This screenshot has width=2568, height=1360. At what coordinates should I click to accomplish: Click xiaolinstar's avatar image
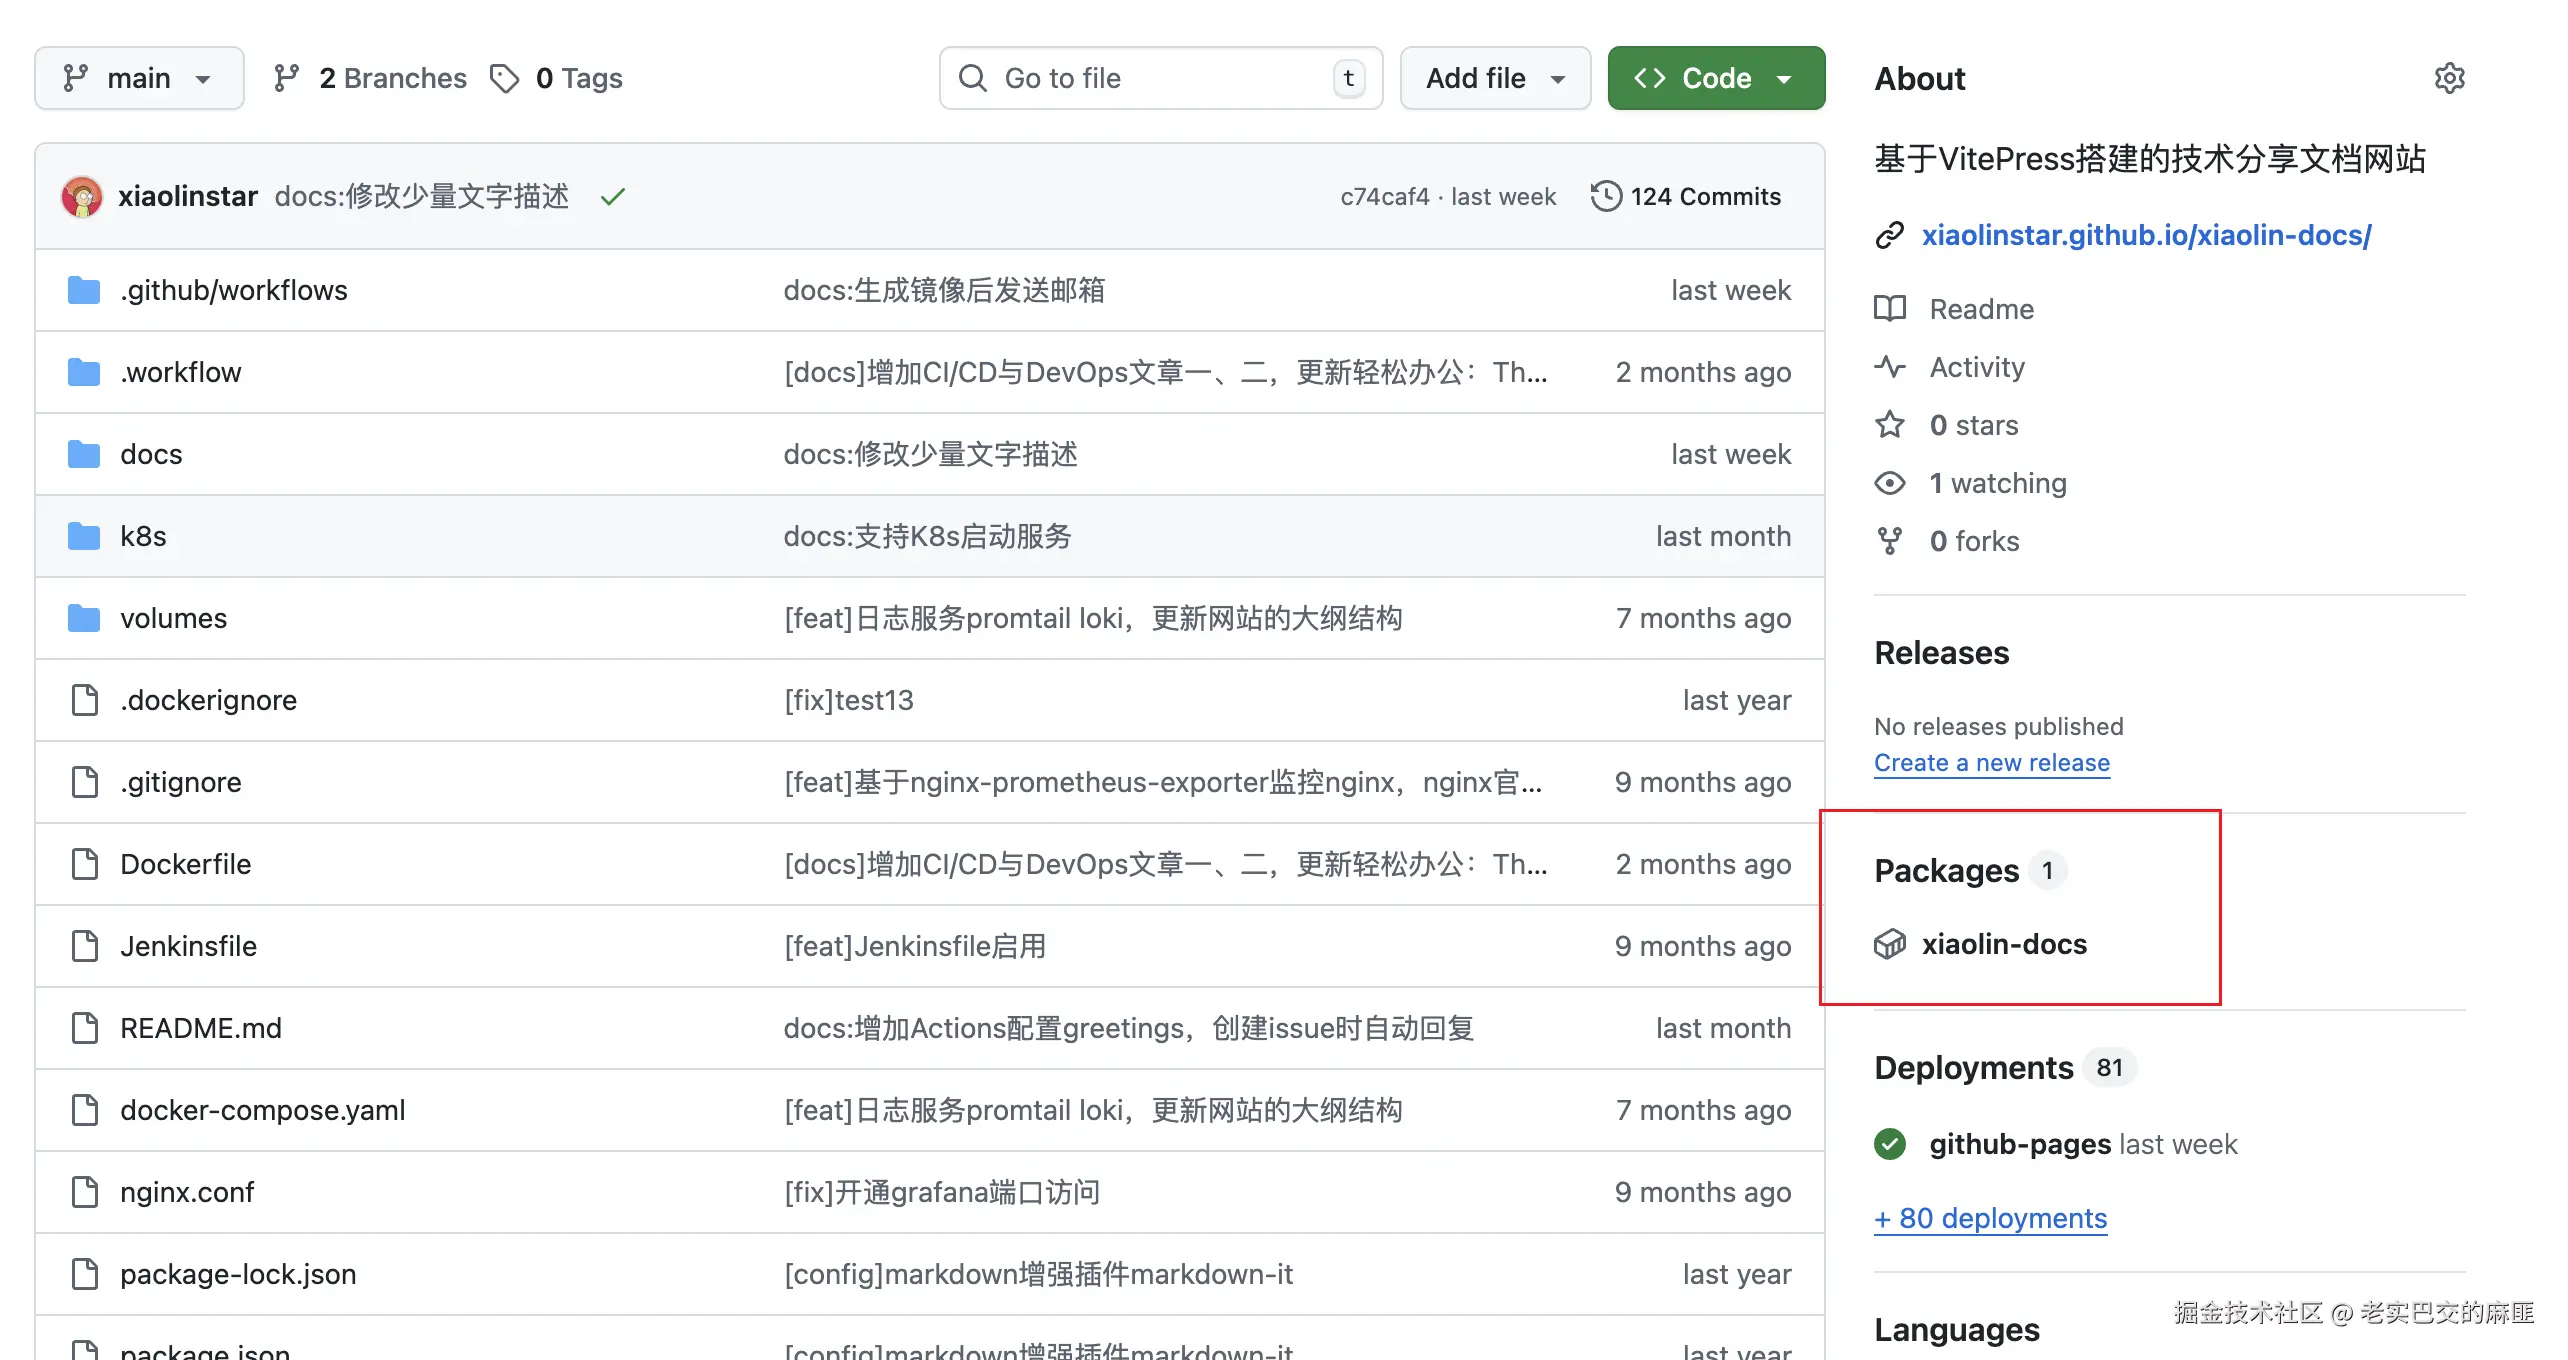(82, 197)
